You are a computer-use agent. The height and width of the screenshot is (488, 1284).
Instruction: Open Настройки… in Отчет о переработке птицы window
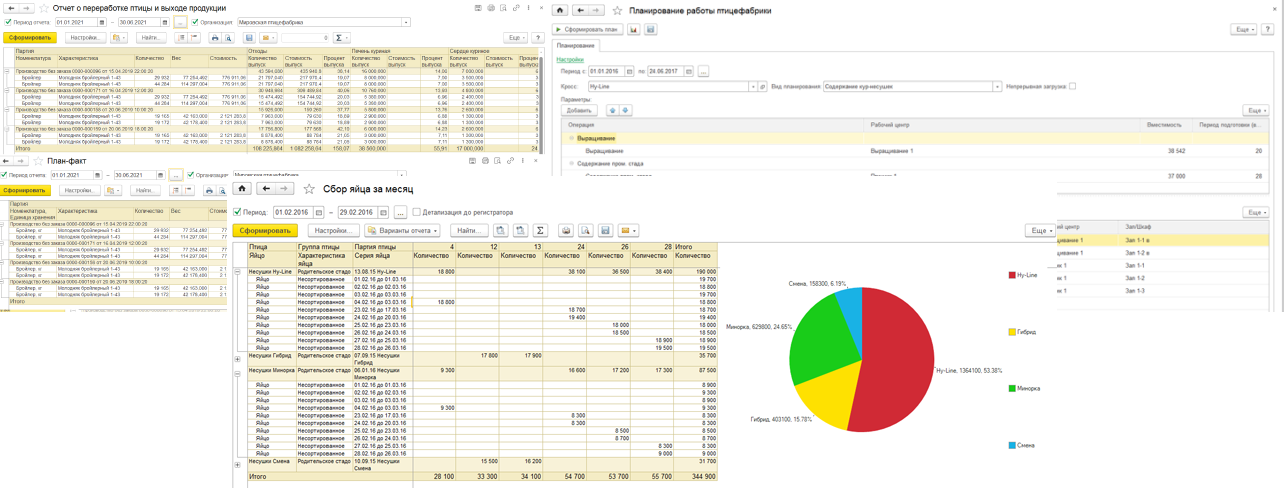85,38
